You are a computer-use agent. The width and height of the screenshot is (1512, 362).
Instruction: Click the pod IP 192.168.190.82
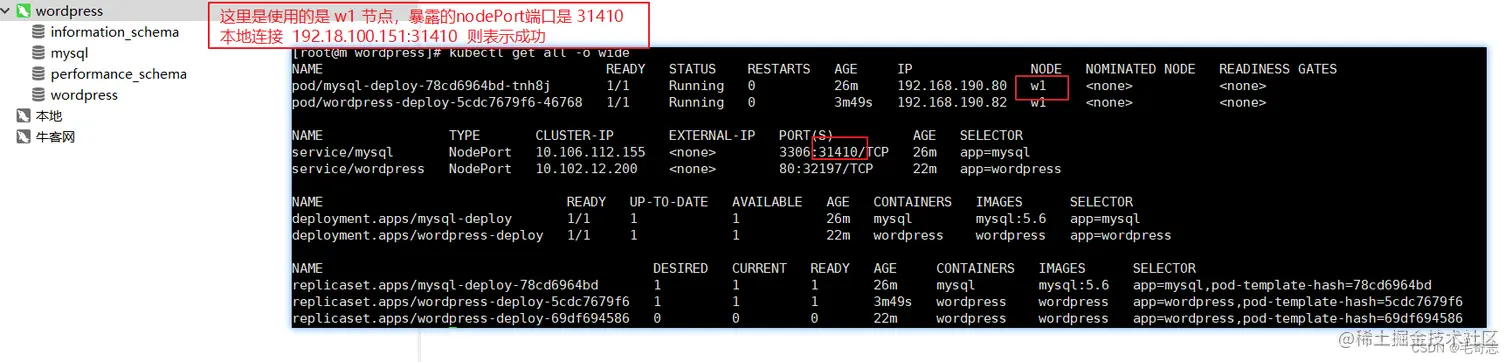tap(952, 102)
